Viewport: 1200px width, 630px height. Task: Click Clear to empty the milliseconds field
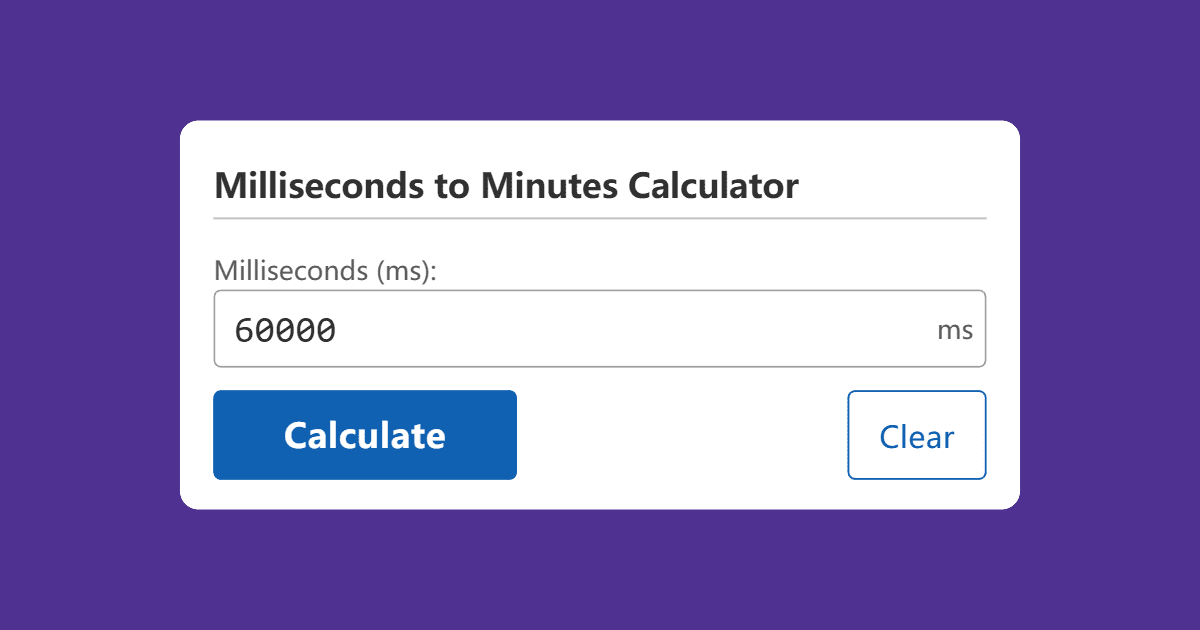point(916,435)
